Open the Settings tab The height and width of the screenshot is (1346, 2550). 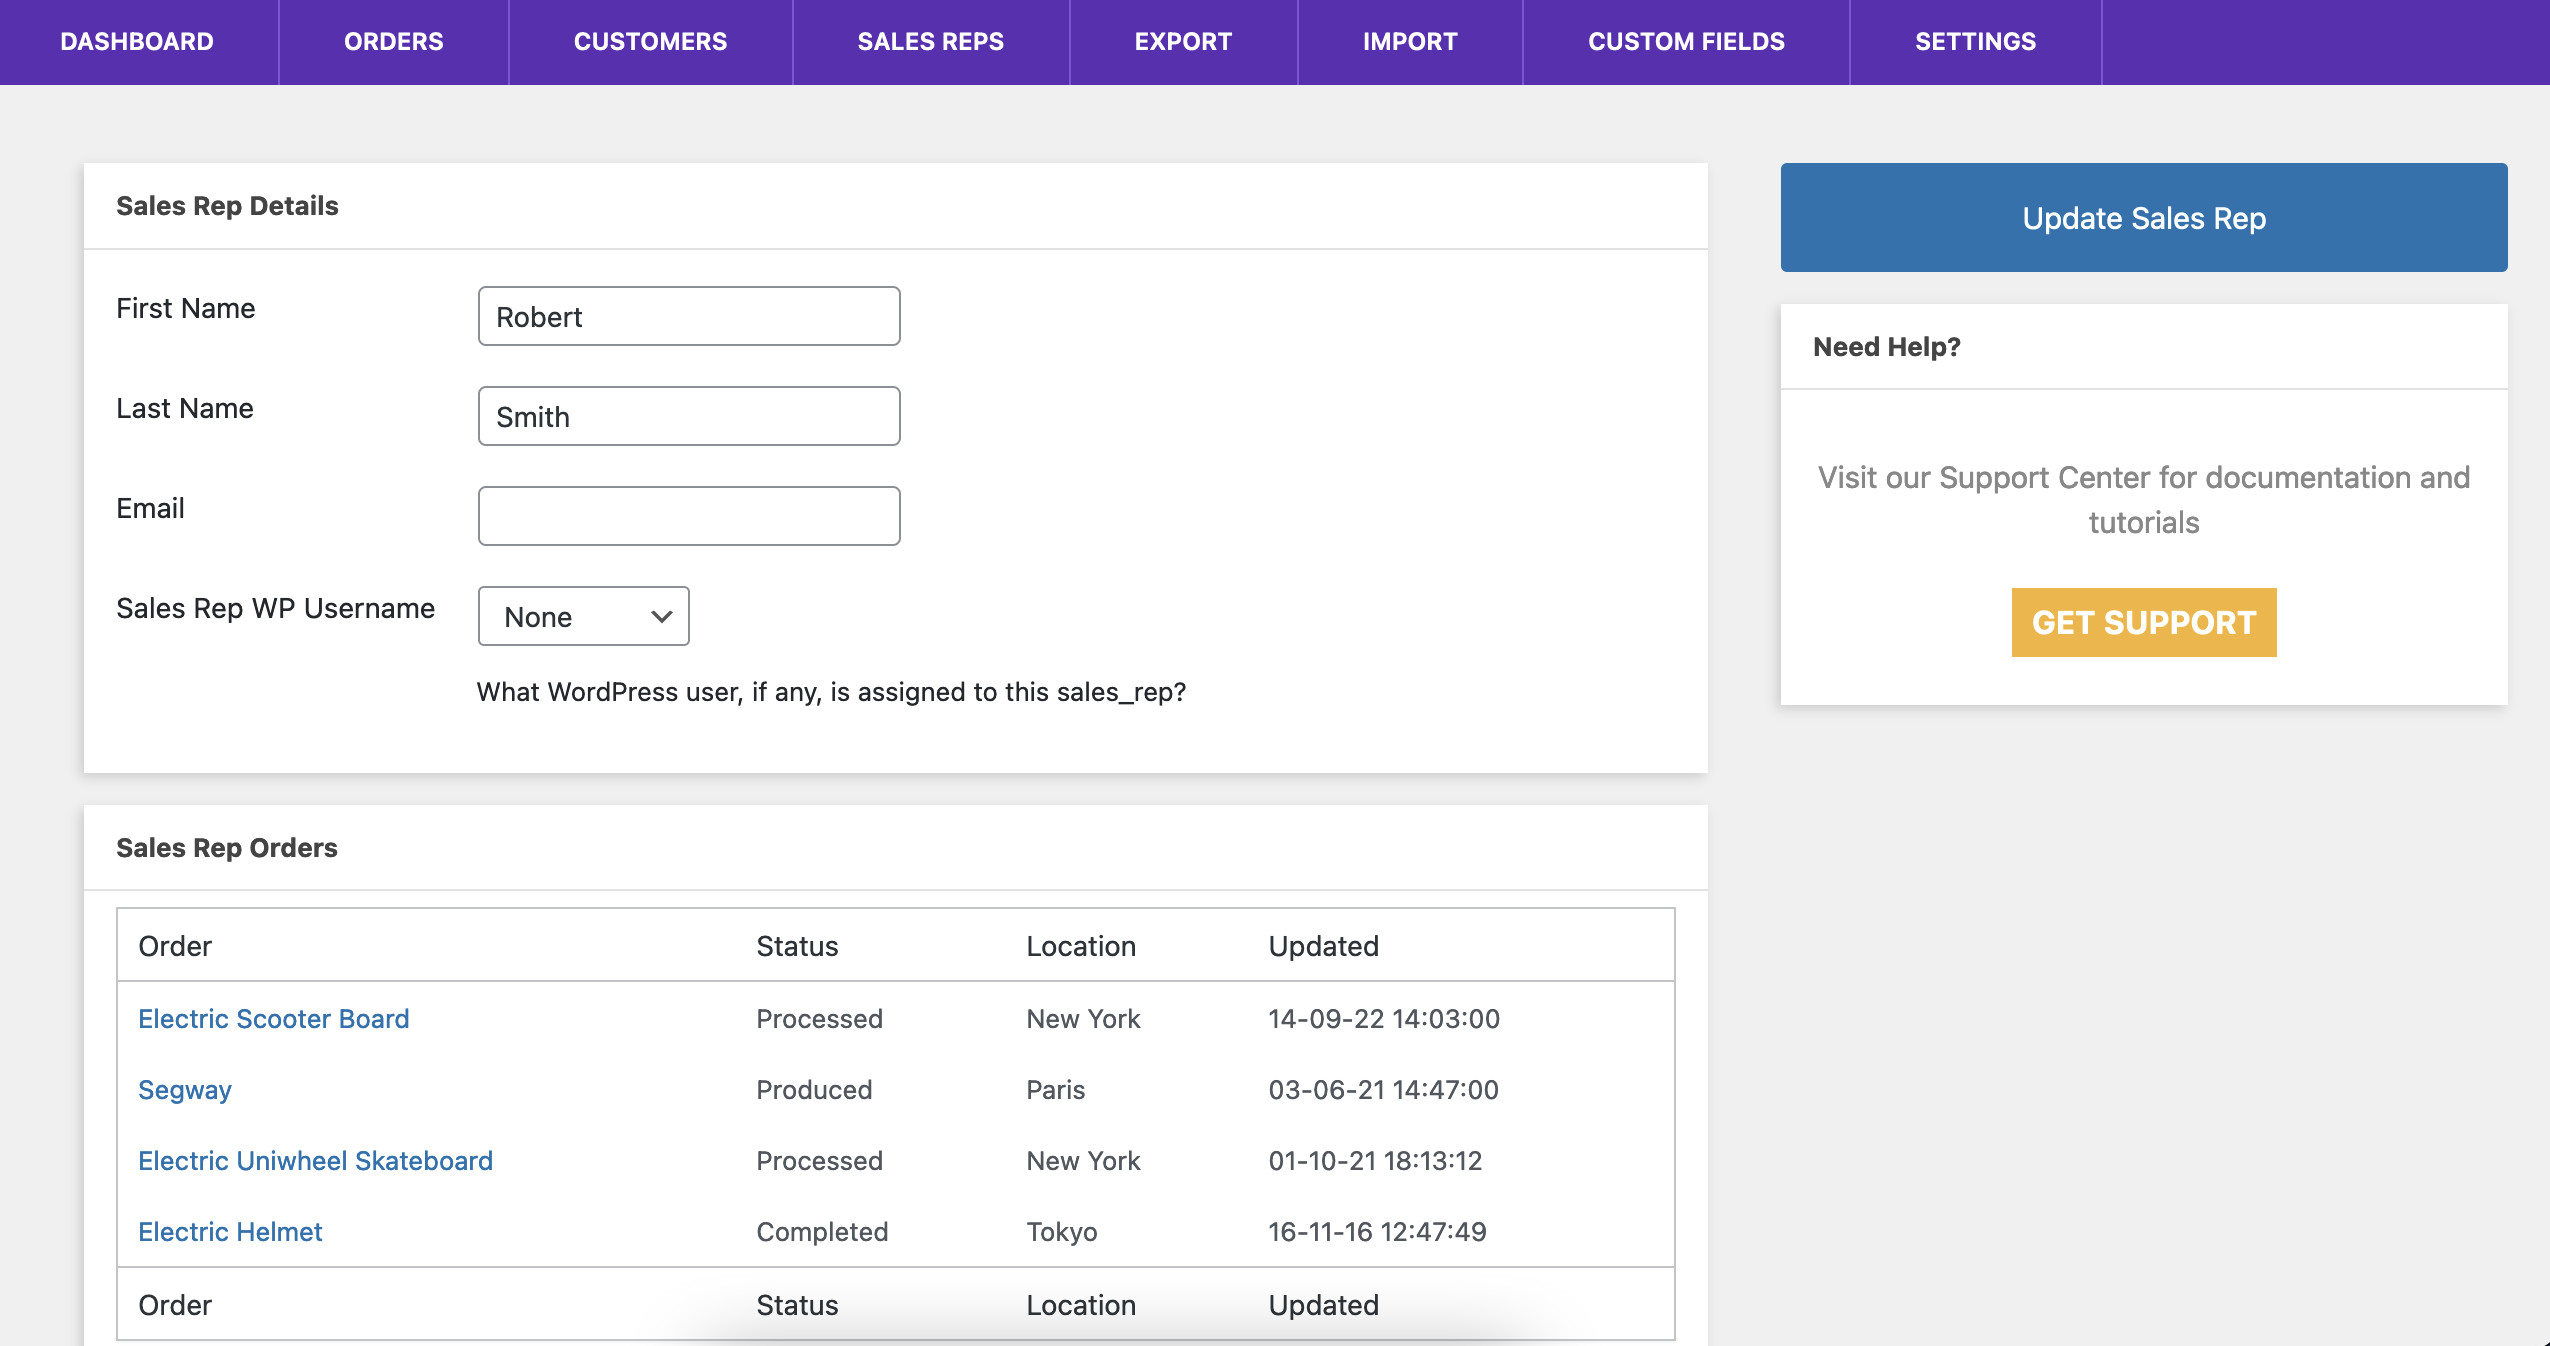click(1975, 42)
